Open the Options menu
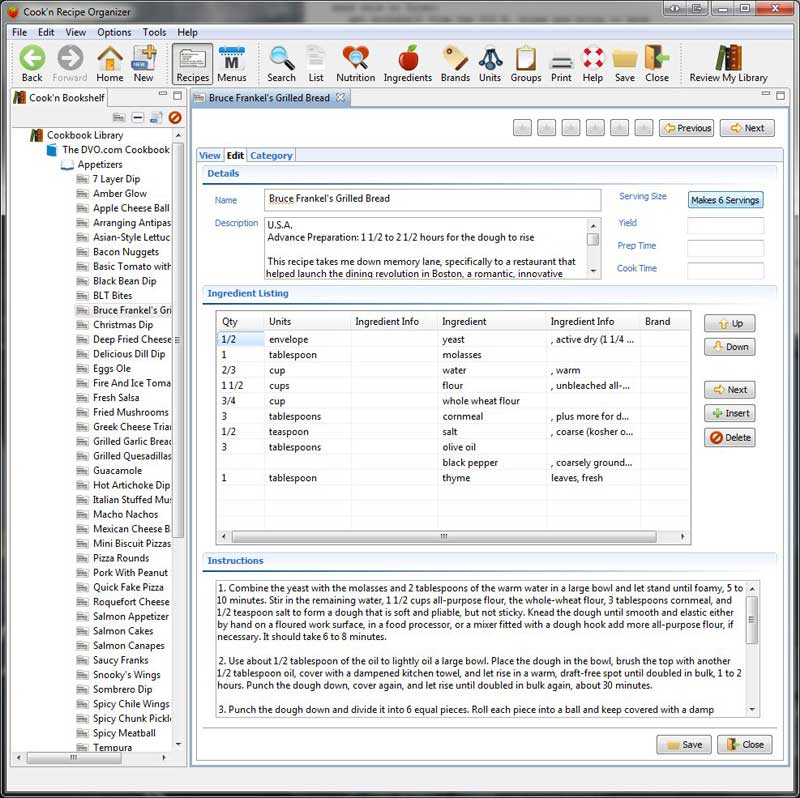 tap(114, 32)
